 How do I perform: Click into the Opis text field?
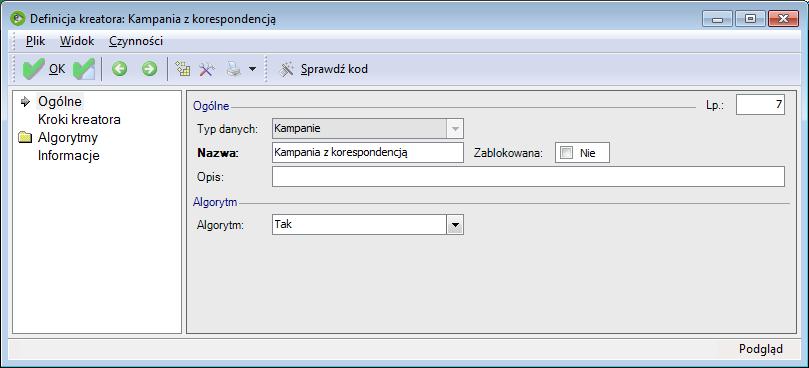click(528, 177)
